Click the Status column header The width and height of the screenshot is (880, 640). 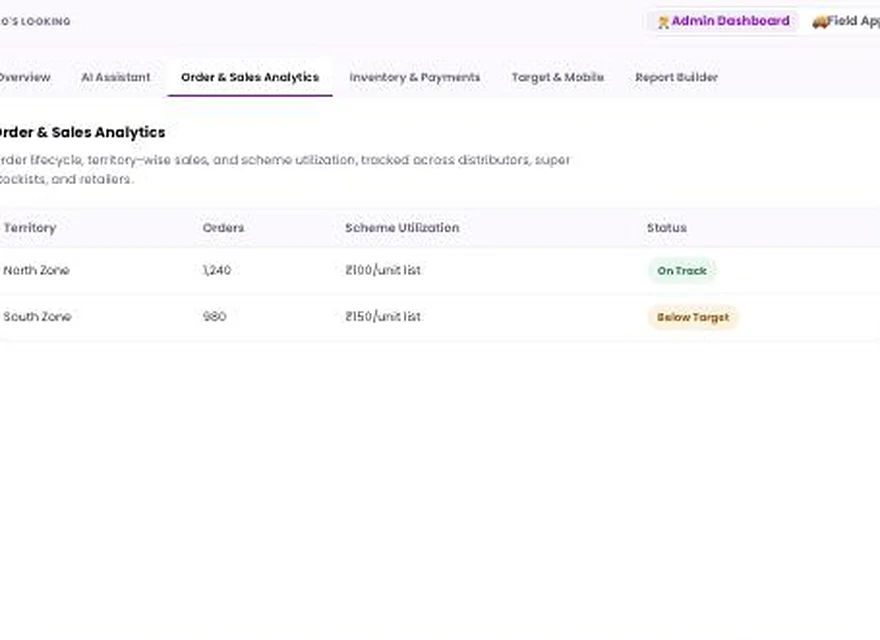(x=667, y=228)
